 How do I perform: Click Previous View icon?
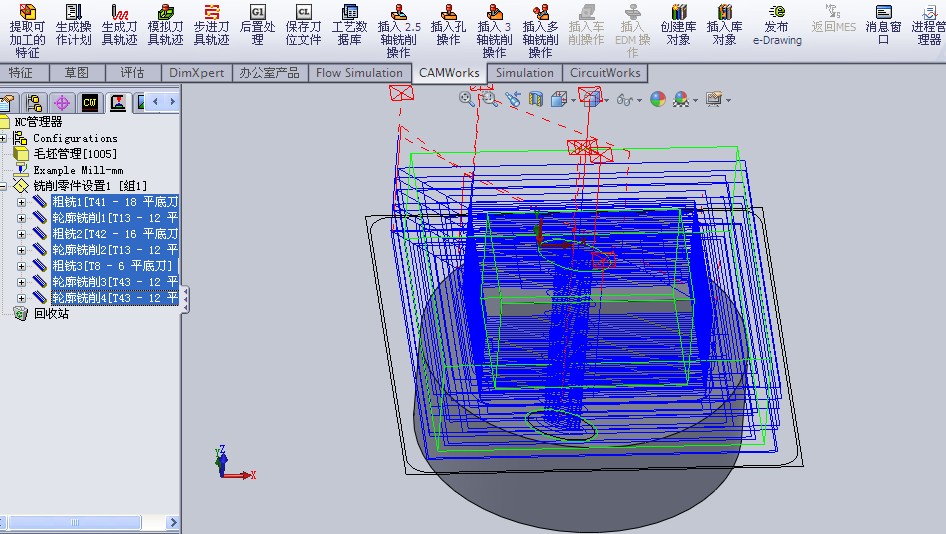click(x=513, y=99)
